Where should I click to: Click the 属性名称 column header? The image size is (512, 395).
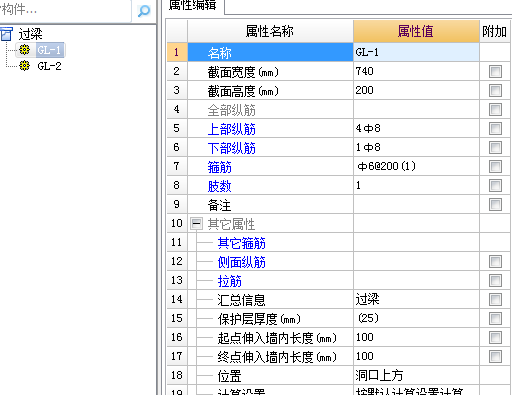270,31
